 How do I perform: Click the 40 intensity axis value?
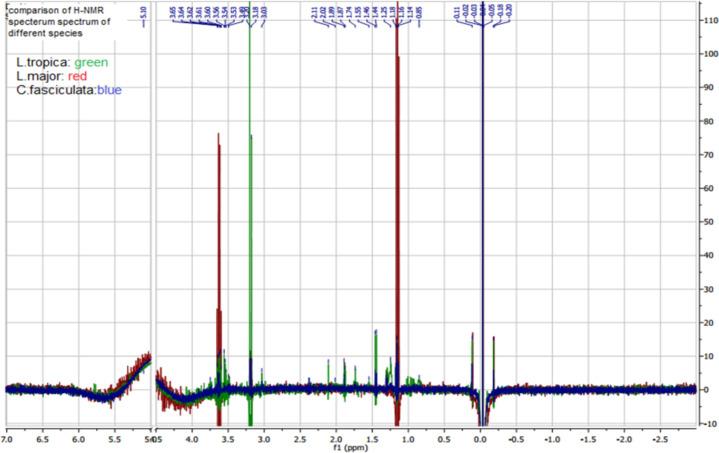(x=709, y=255)
